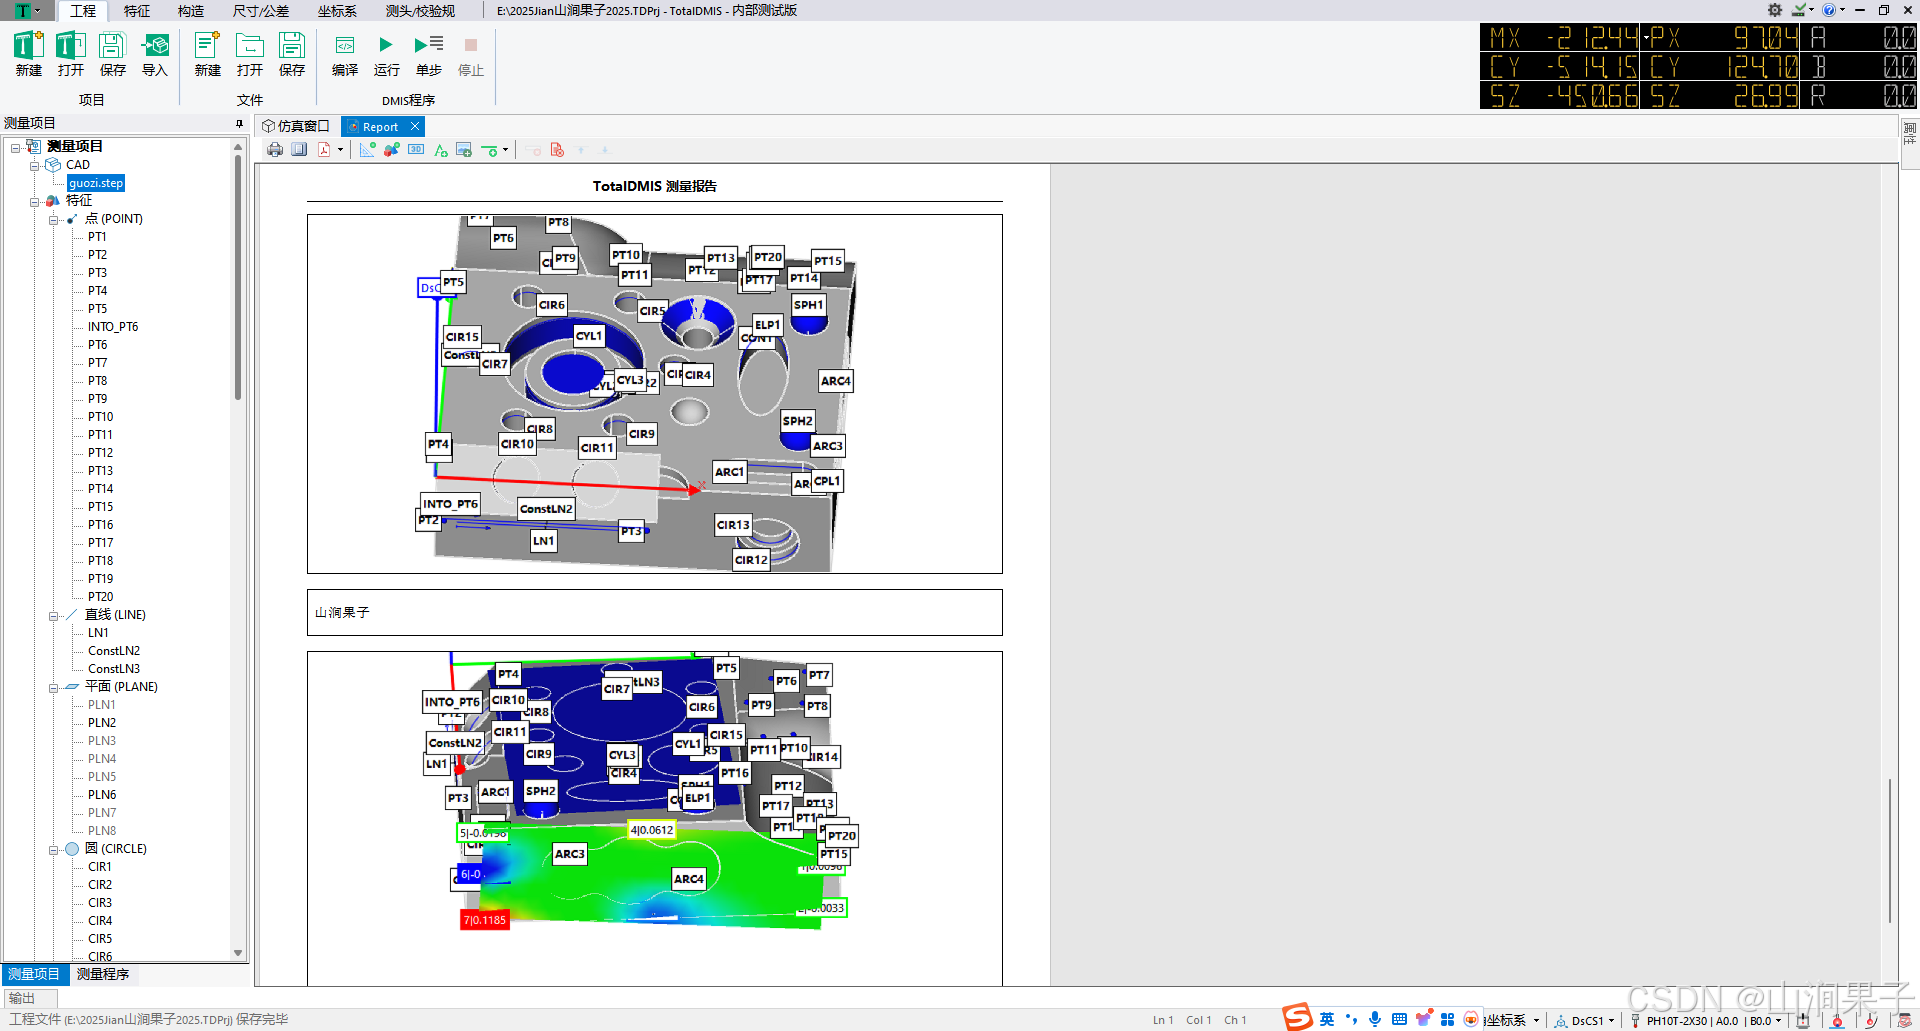The height and width of the screenshot is (1031, 1920).
Task: Click the red delete page icon
Action: click(x=557, y=150)
